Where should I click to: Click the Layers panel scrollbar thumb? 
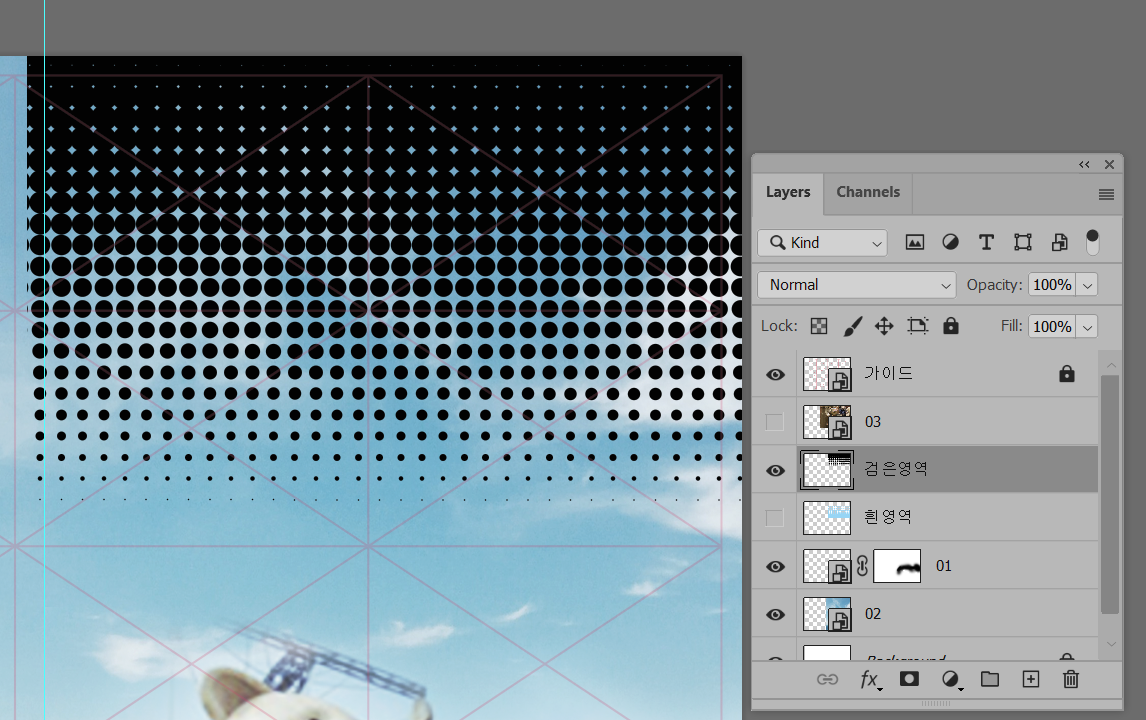click(x=1109, y=494)
